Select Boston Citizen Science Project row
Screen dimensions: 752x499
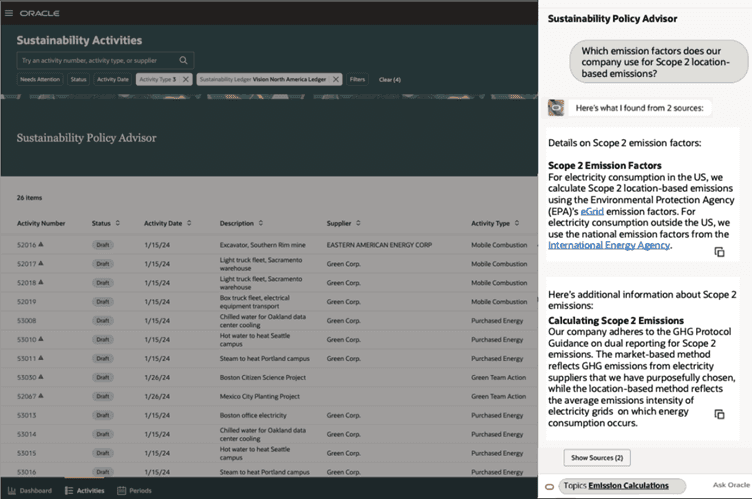269,377
